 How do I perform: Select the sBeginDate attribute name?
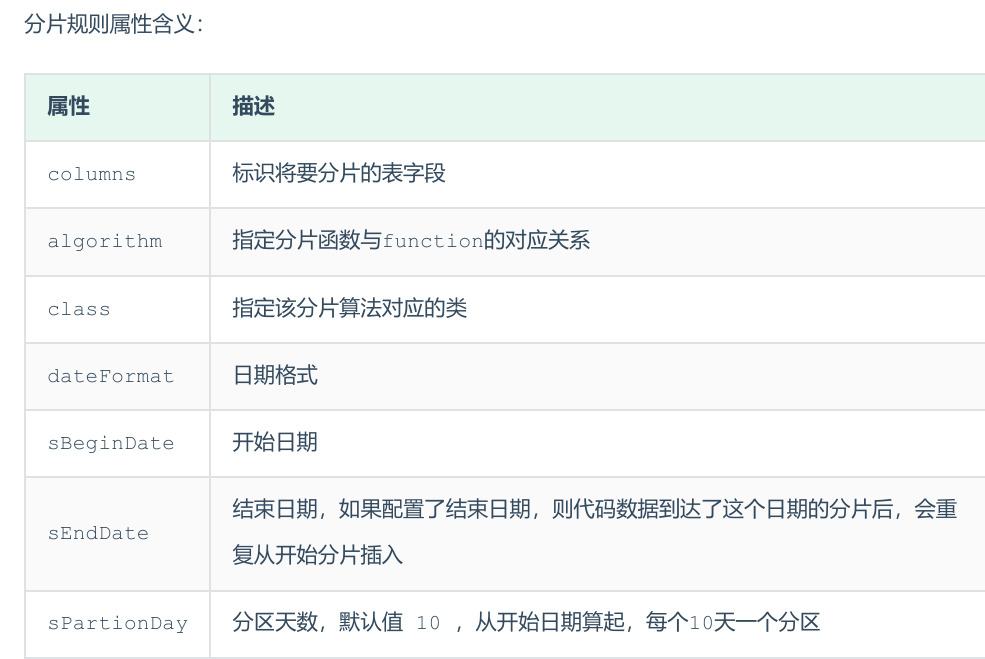(110, 443)
